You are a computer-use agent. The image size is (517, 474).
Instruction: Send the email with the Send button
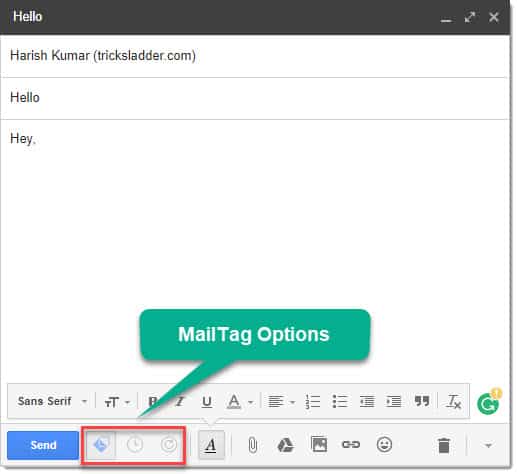(43, 445)
